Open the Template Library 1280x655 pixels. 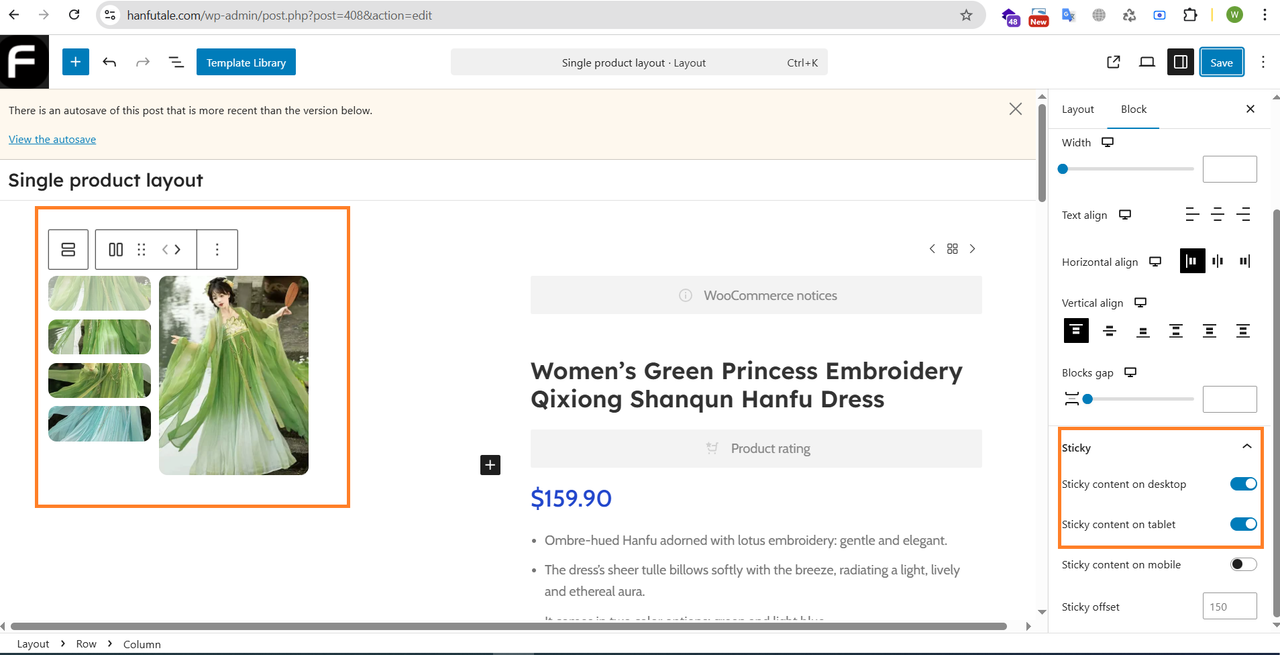tap(246, 62)
